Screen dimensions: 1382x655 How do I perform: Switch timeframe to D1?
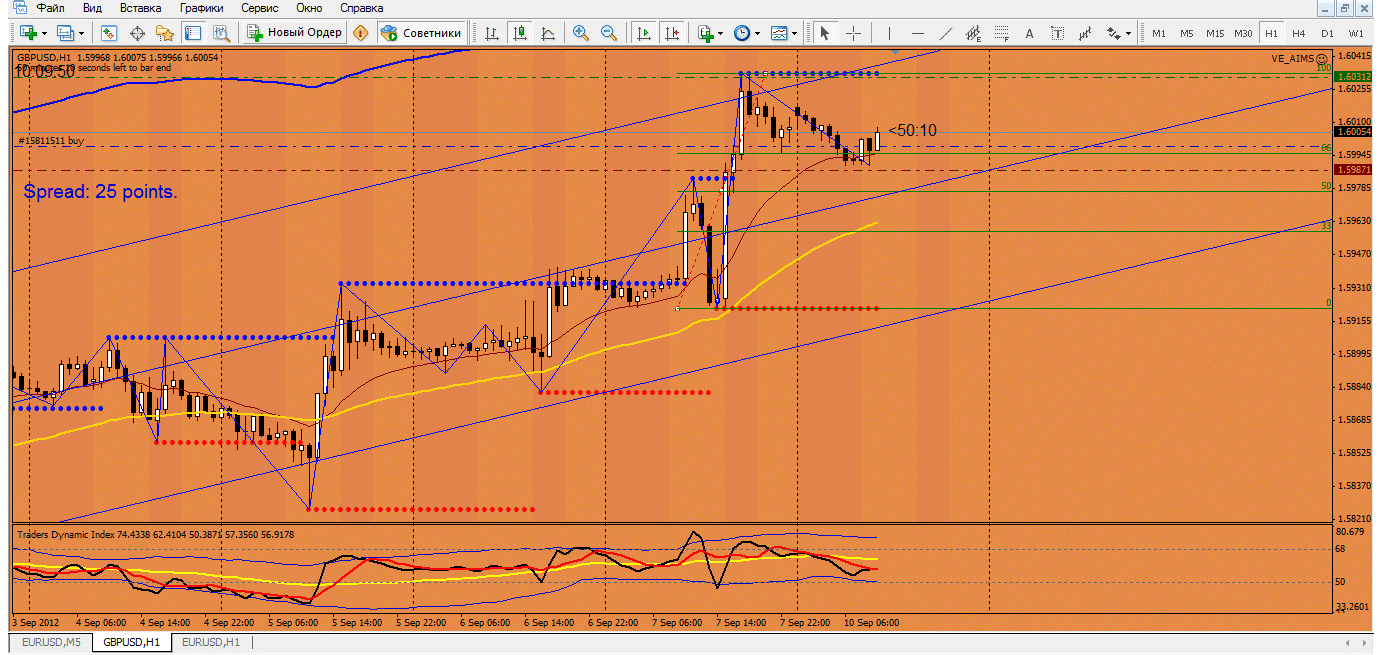(x=1327, y=33)
